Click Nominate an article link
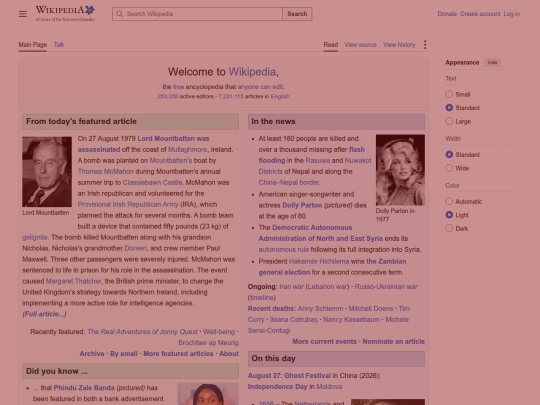The image size is (540, 405). (x=394, y=342)
